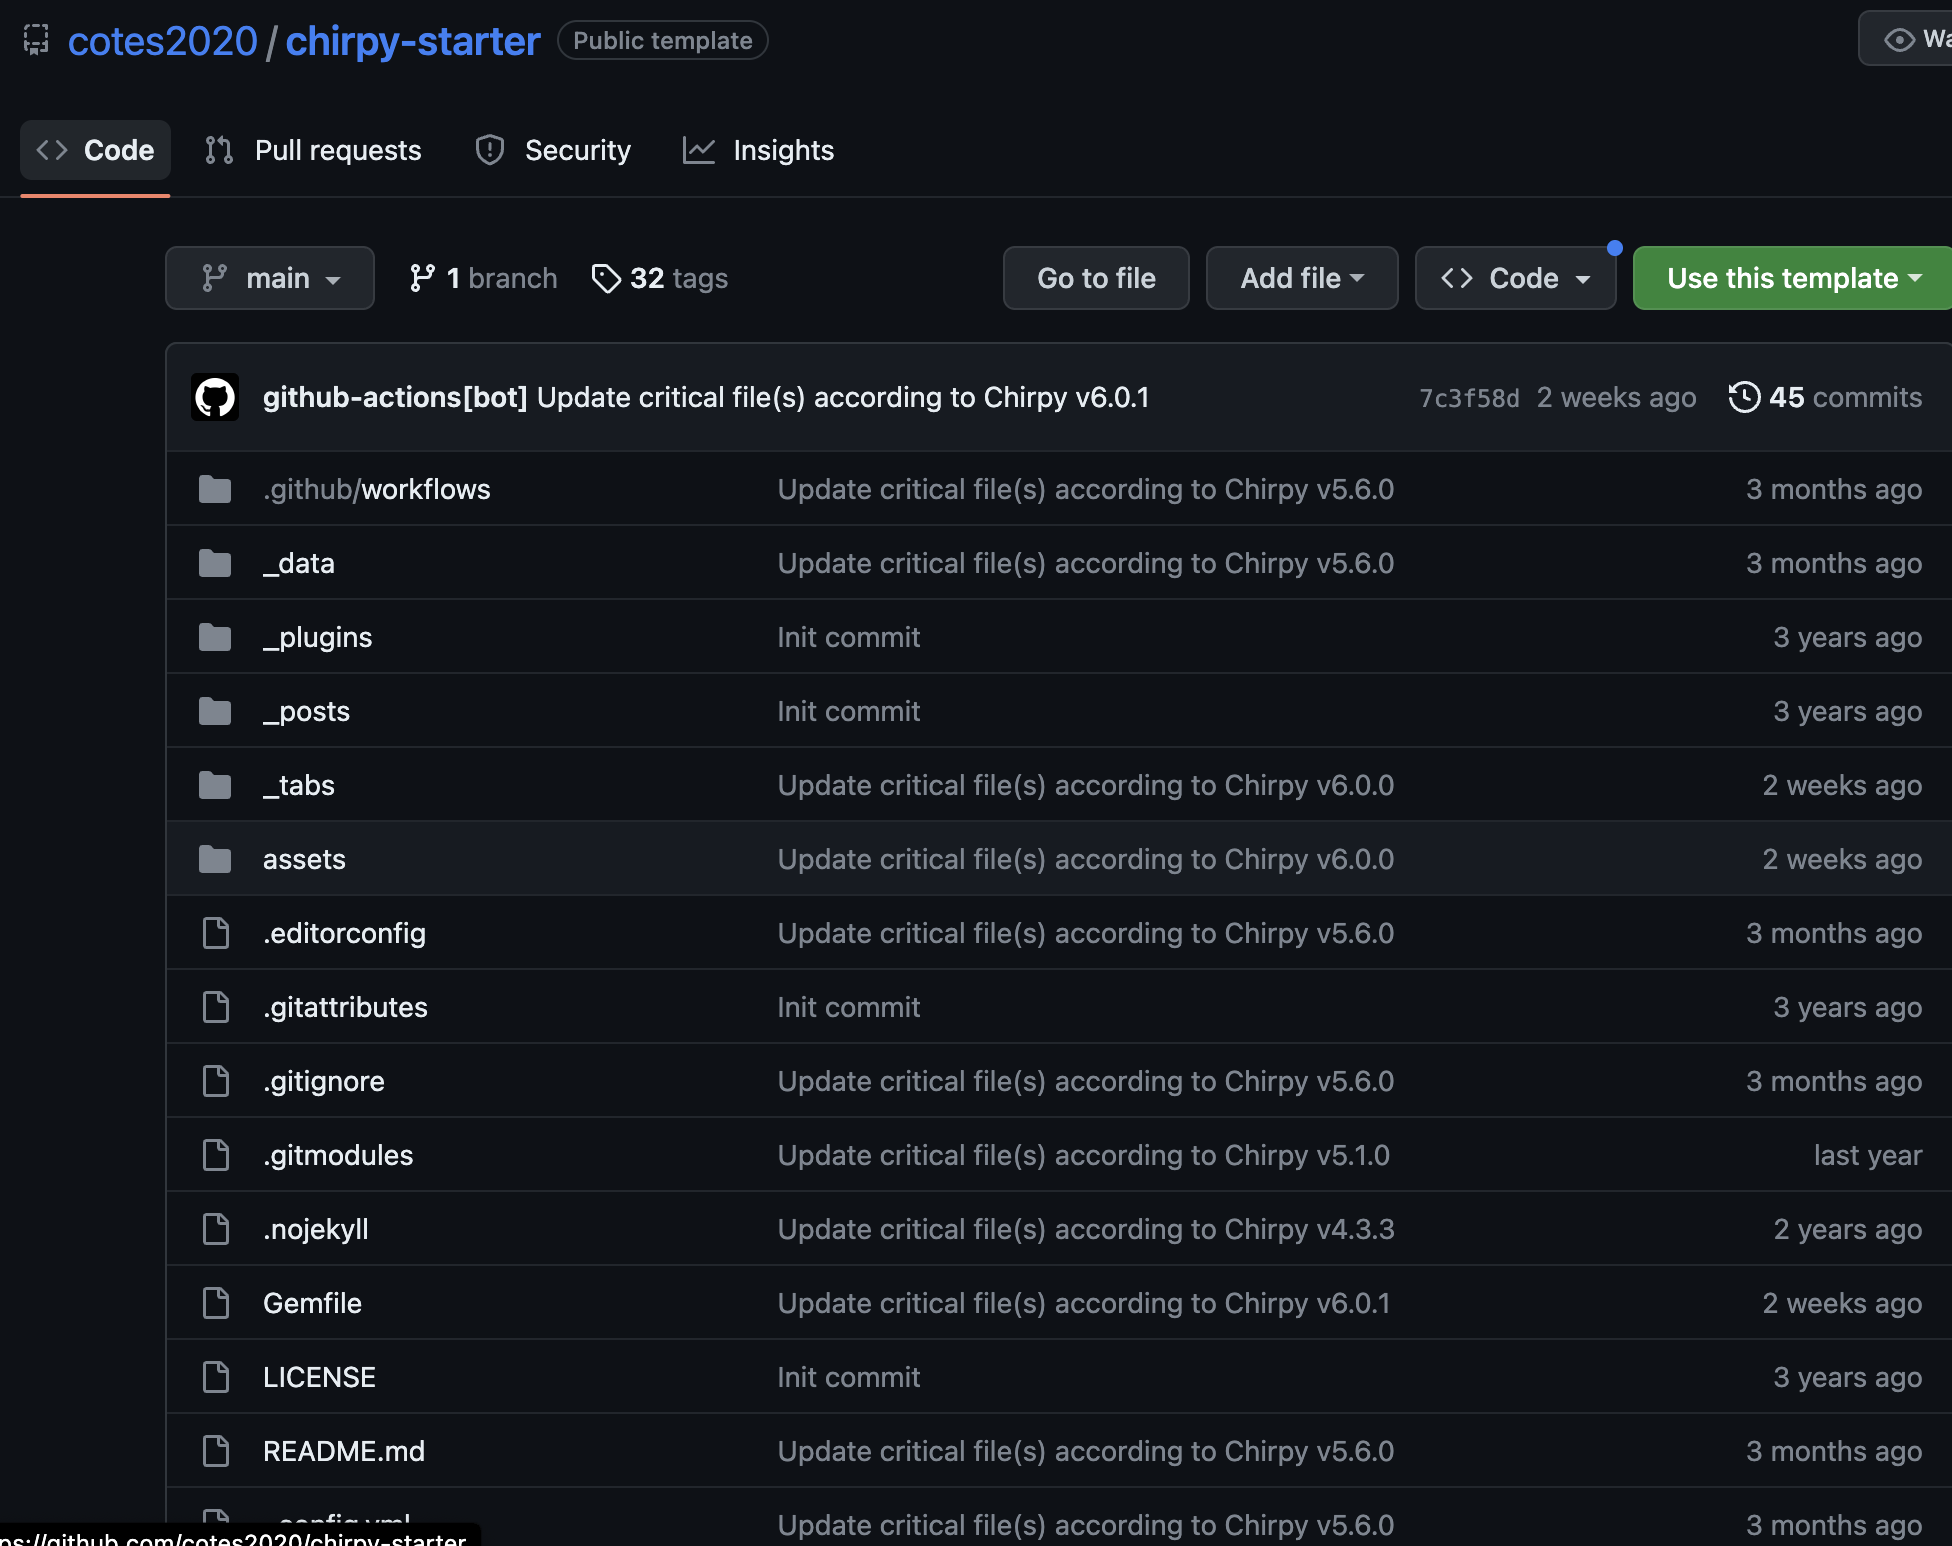Screen dimensions: 1952x1546
Task: Click the Pull requests merge icon
Action: [219, 150]
